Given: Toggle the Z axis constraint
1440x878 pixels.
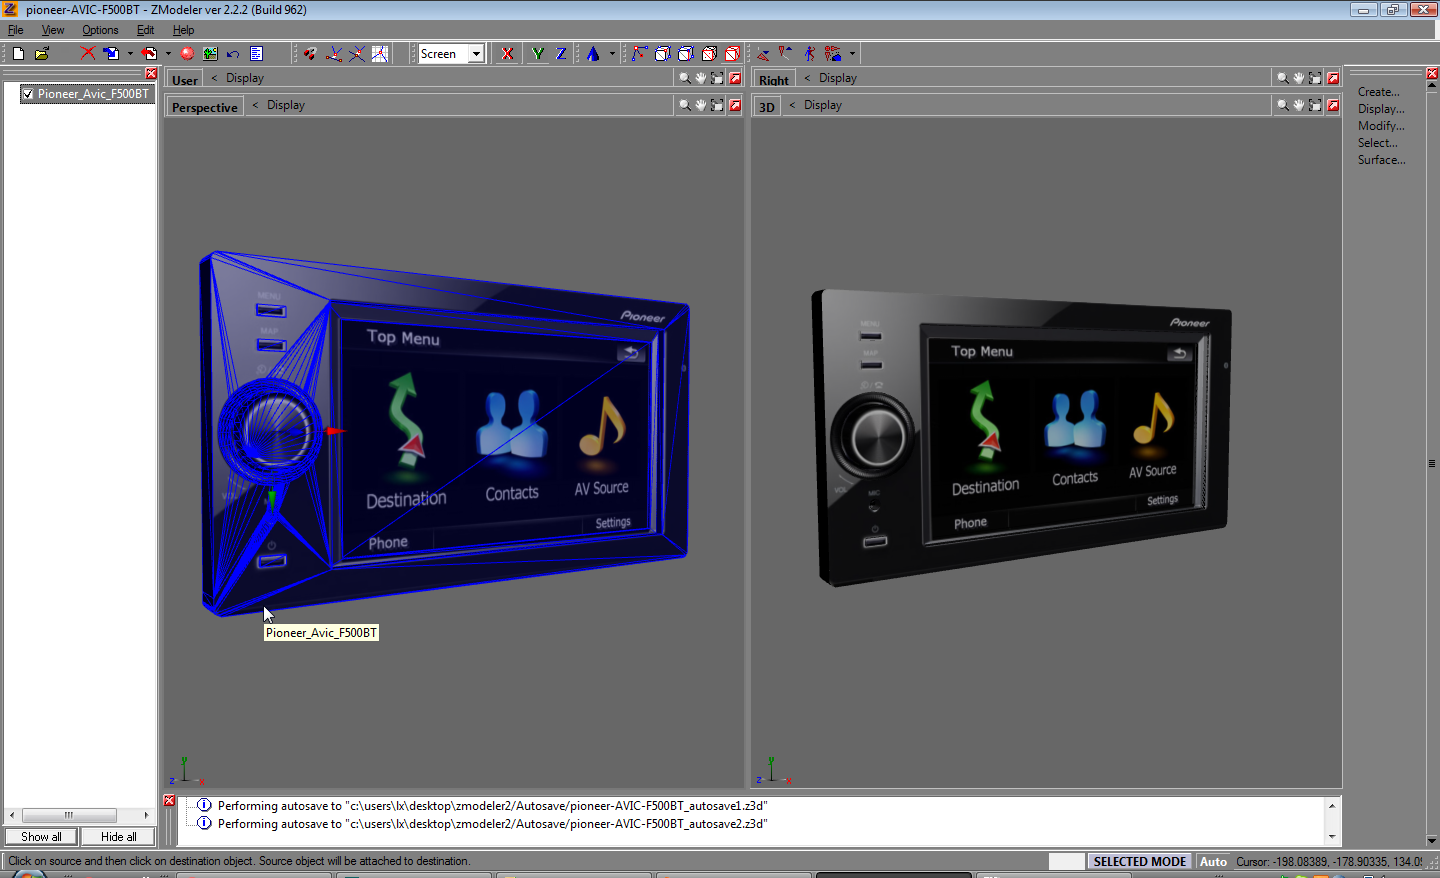Looking at the screenshot, I should pos(561,53).
